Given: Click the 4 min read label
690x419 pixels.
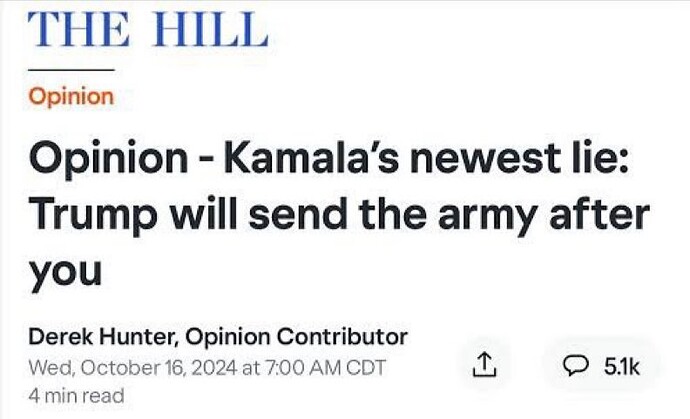Looking at the screenshot, I should coord(76,396).
